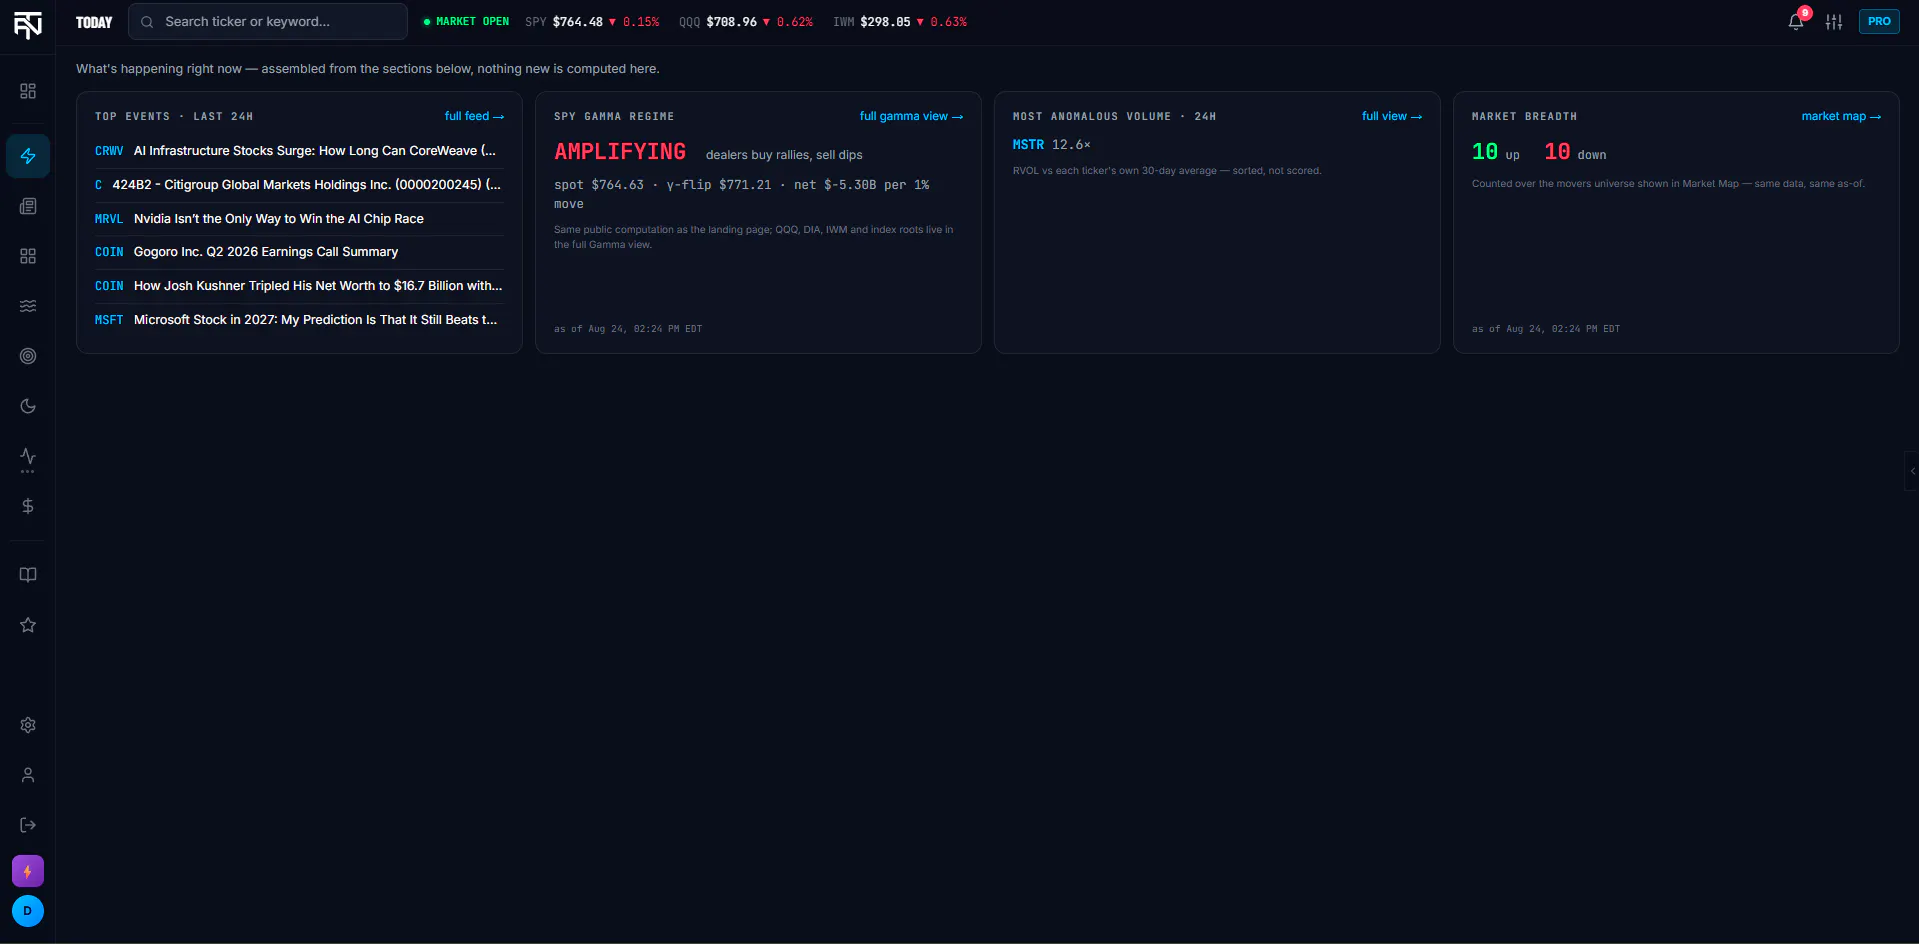Click the QQQ $708.96 ticker quote
Viewport: 1919px width, 944px height.
tap(746, 22)
